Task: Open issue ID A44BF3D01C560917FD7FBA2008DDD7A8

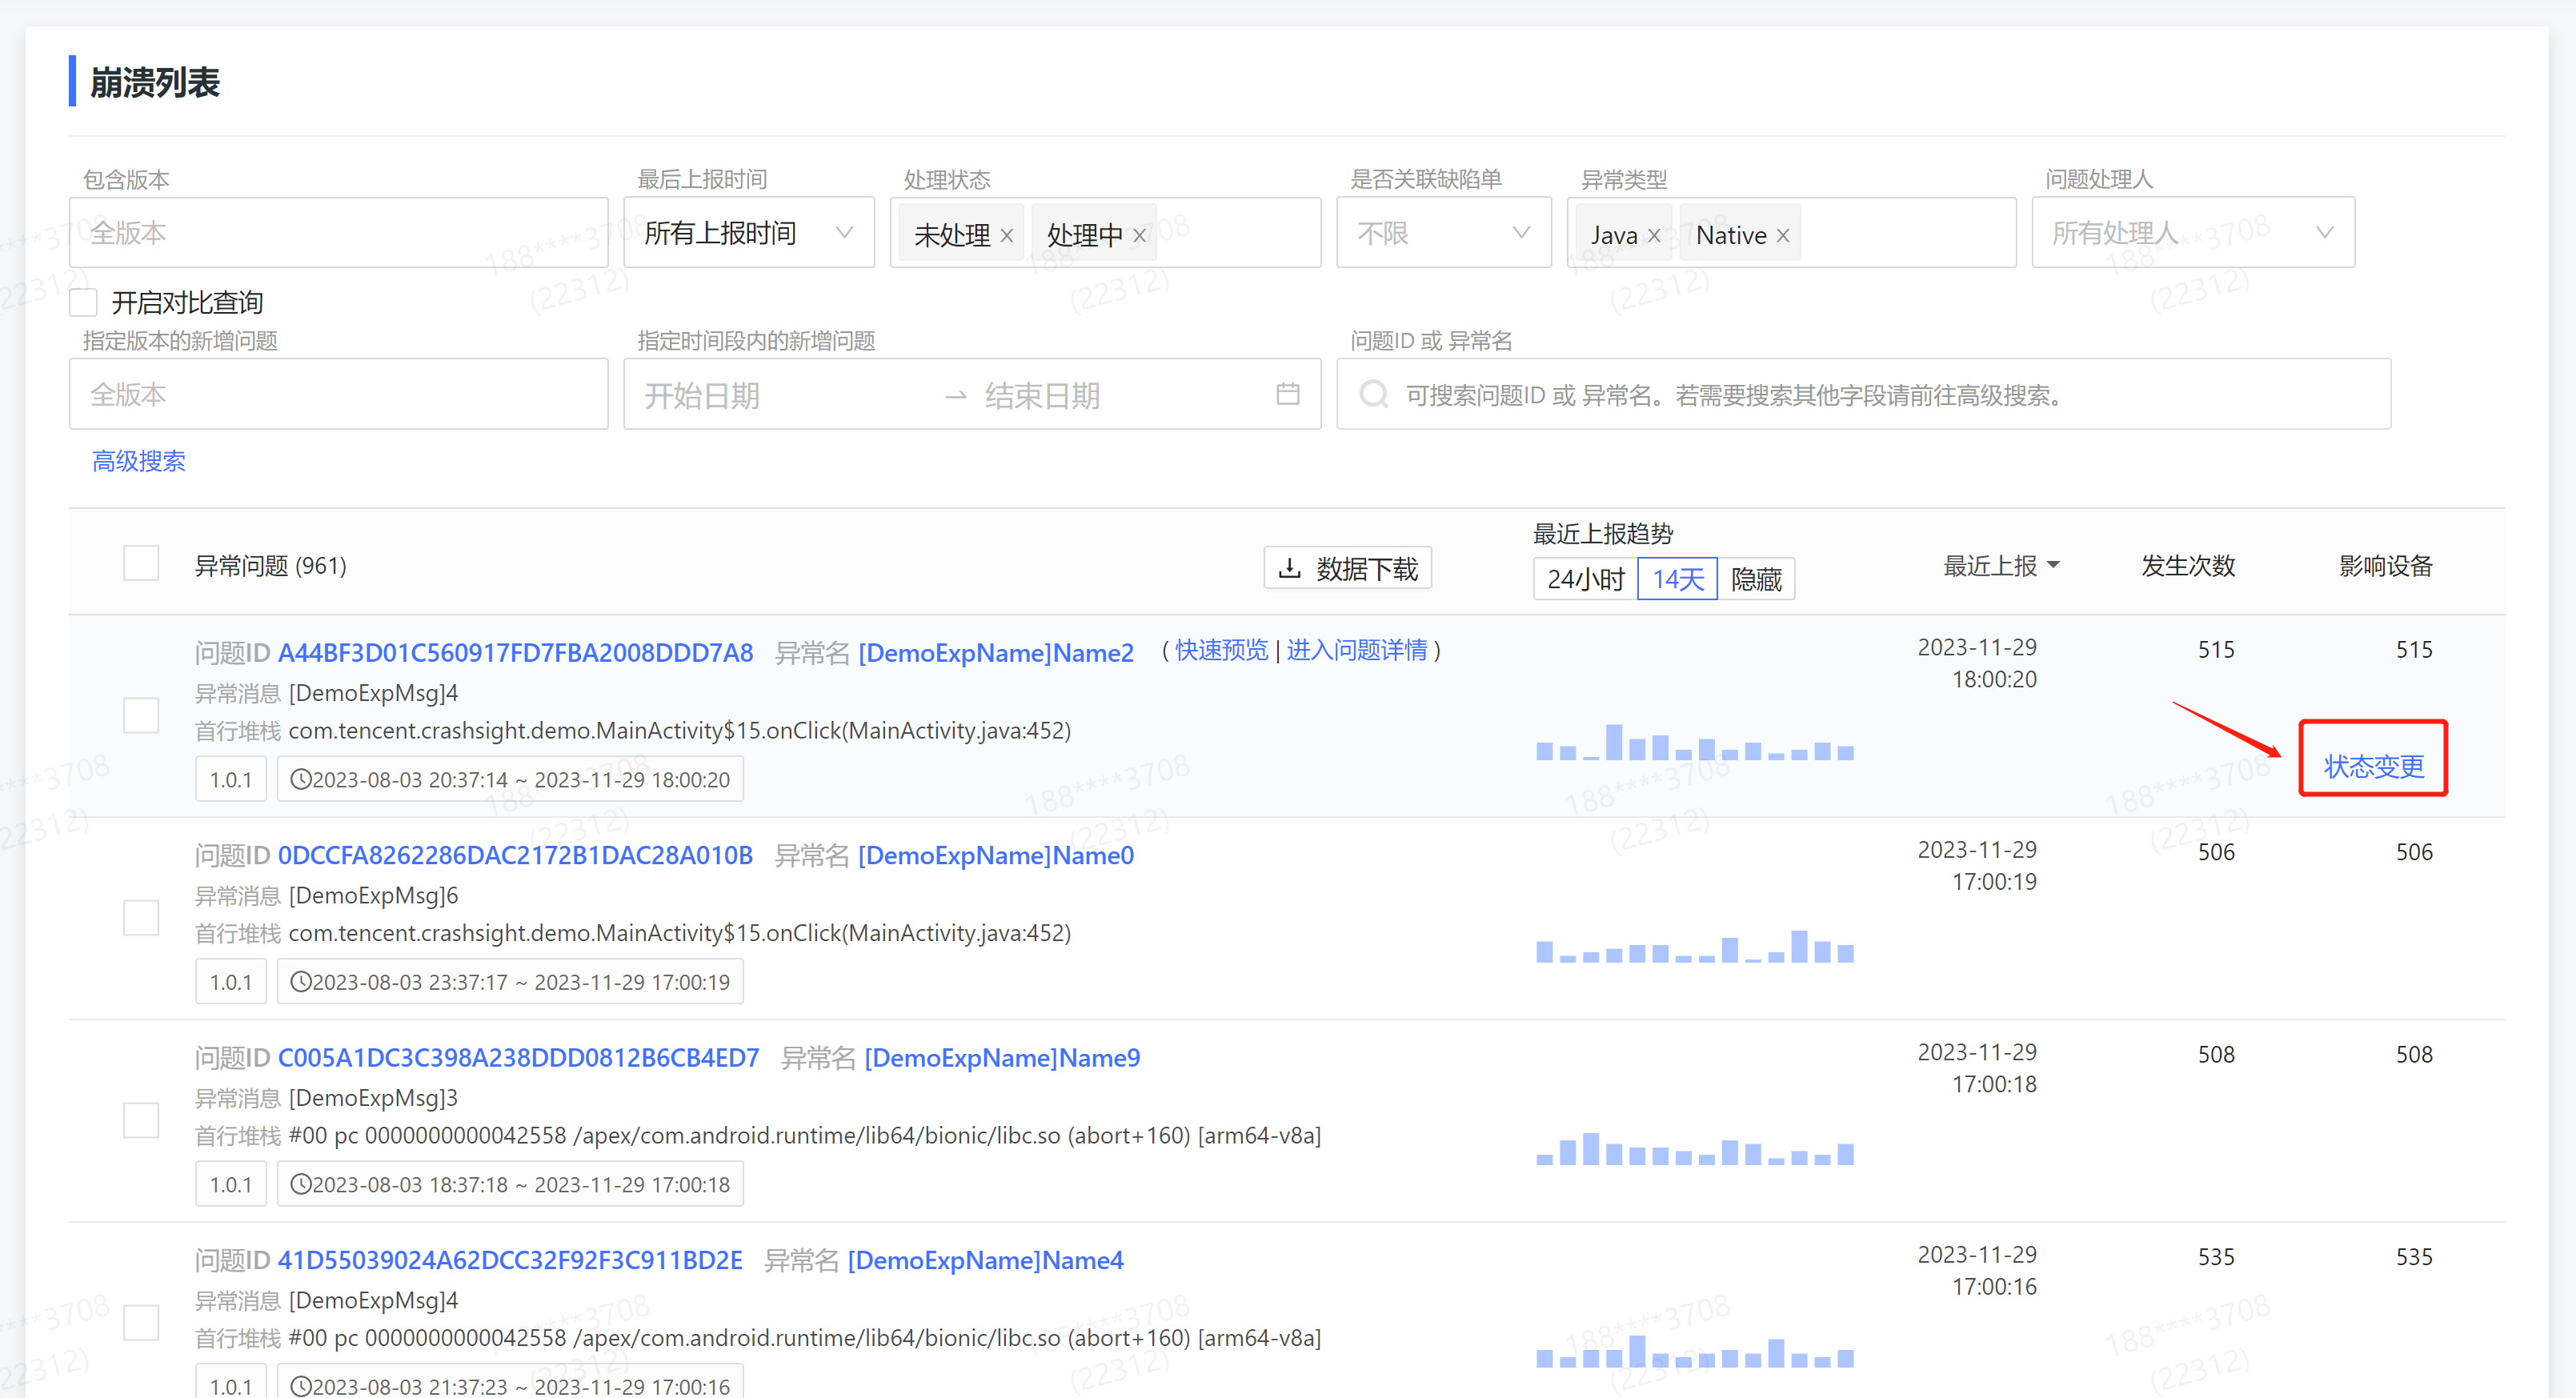Action: coord(515,653)
